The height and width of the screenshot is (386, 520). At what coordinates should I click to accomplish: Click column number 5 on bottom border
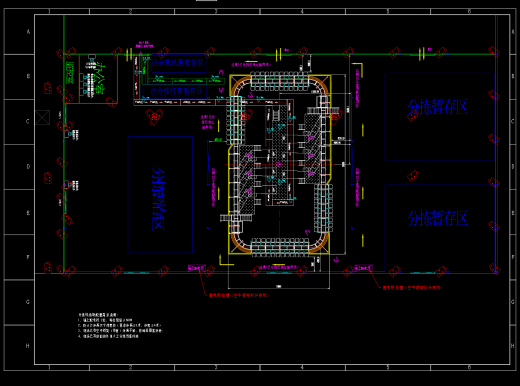point(388,367)
